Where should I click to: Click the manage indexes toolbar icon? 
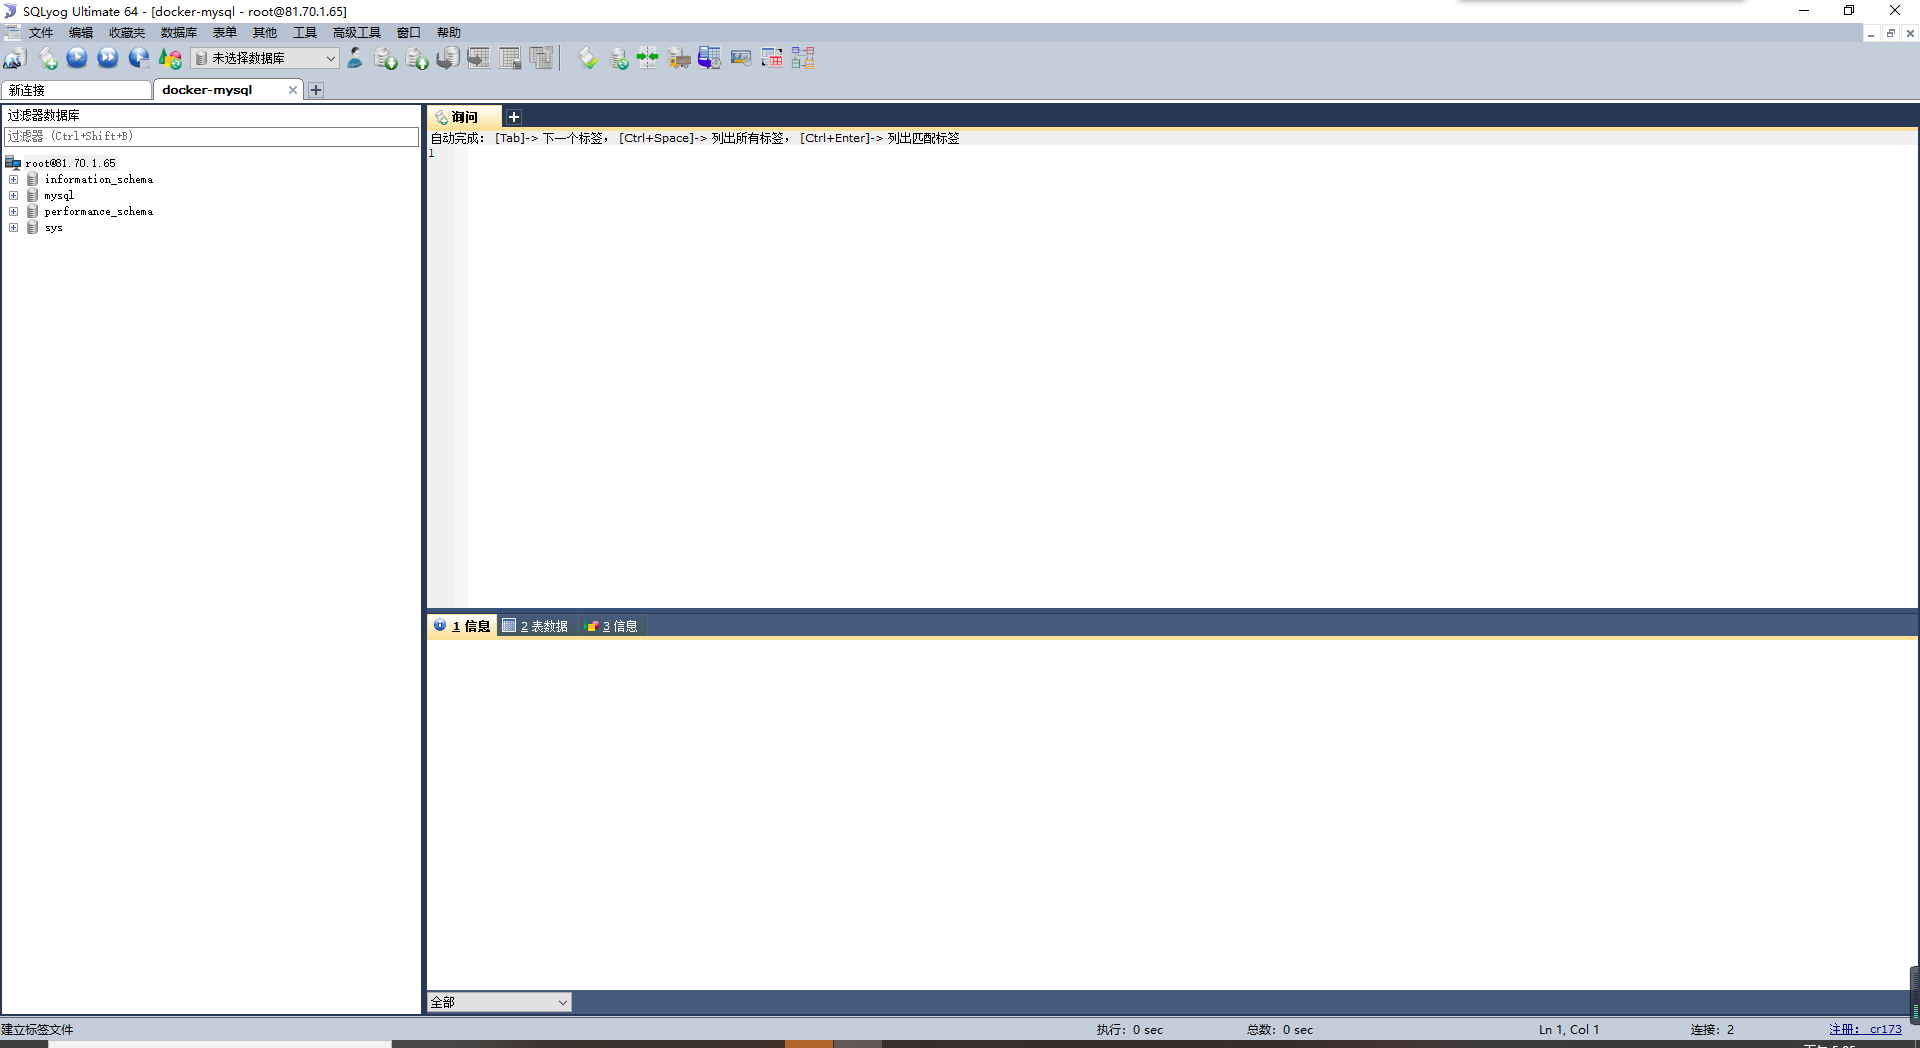[541, 58]
